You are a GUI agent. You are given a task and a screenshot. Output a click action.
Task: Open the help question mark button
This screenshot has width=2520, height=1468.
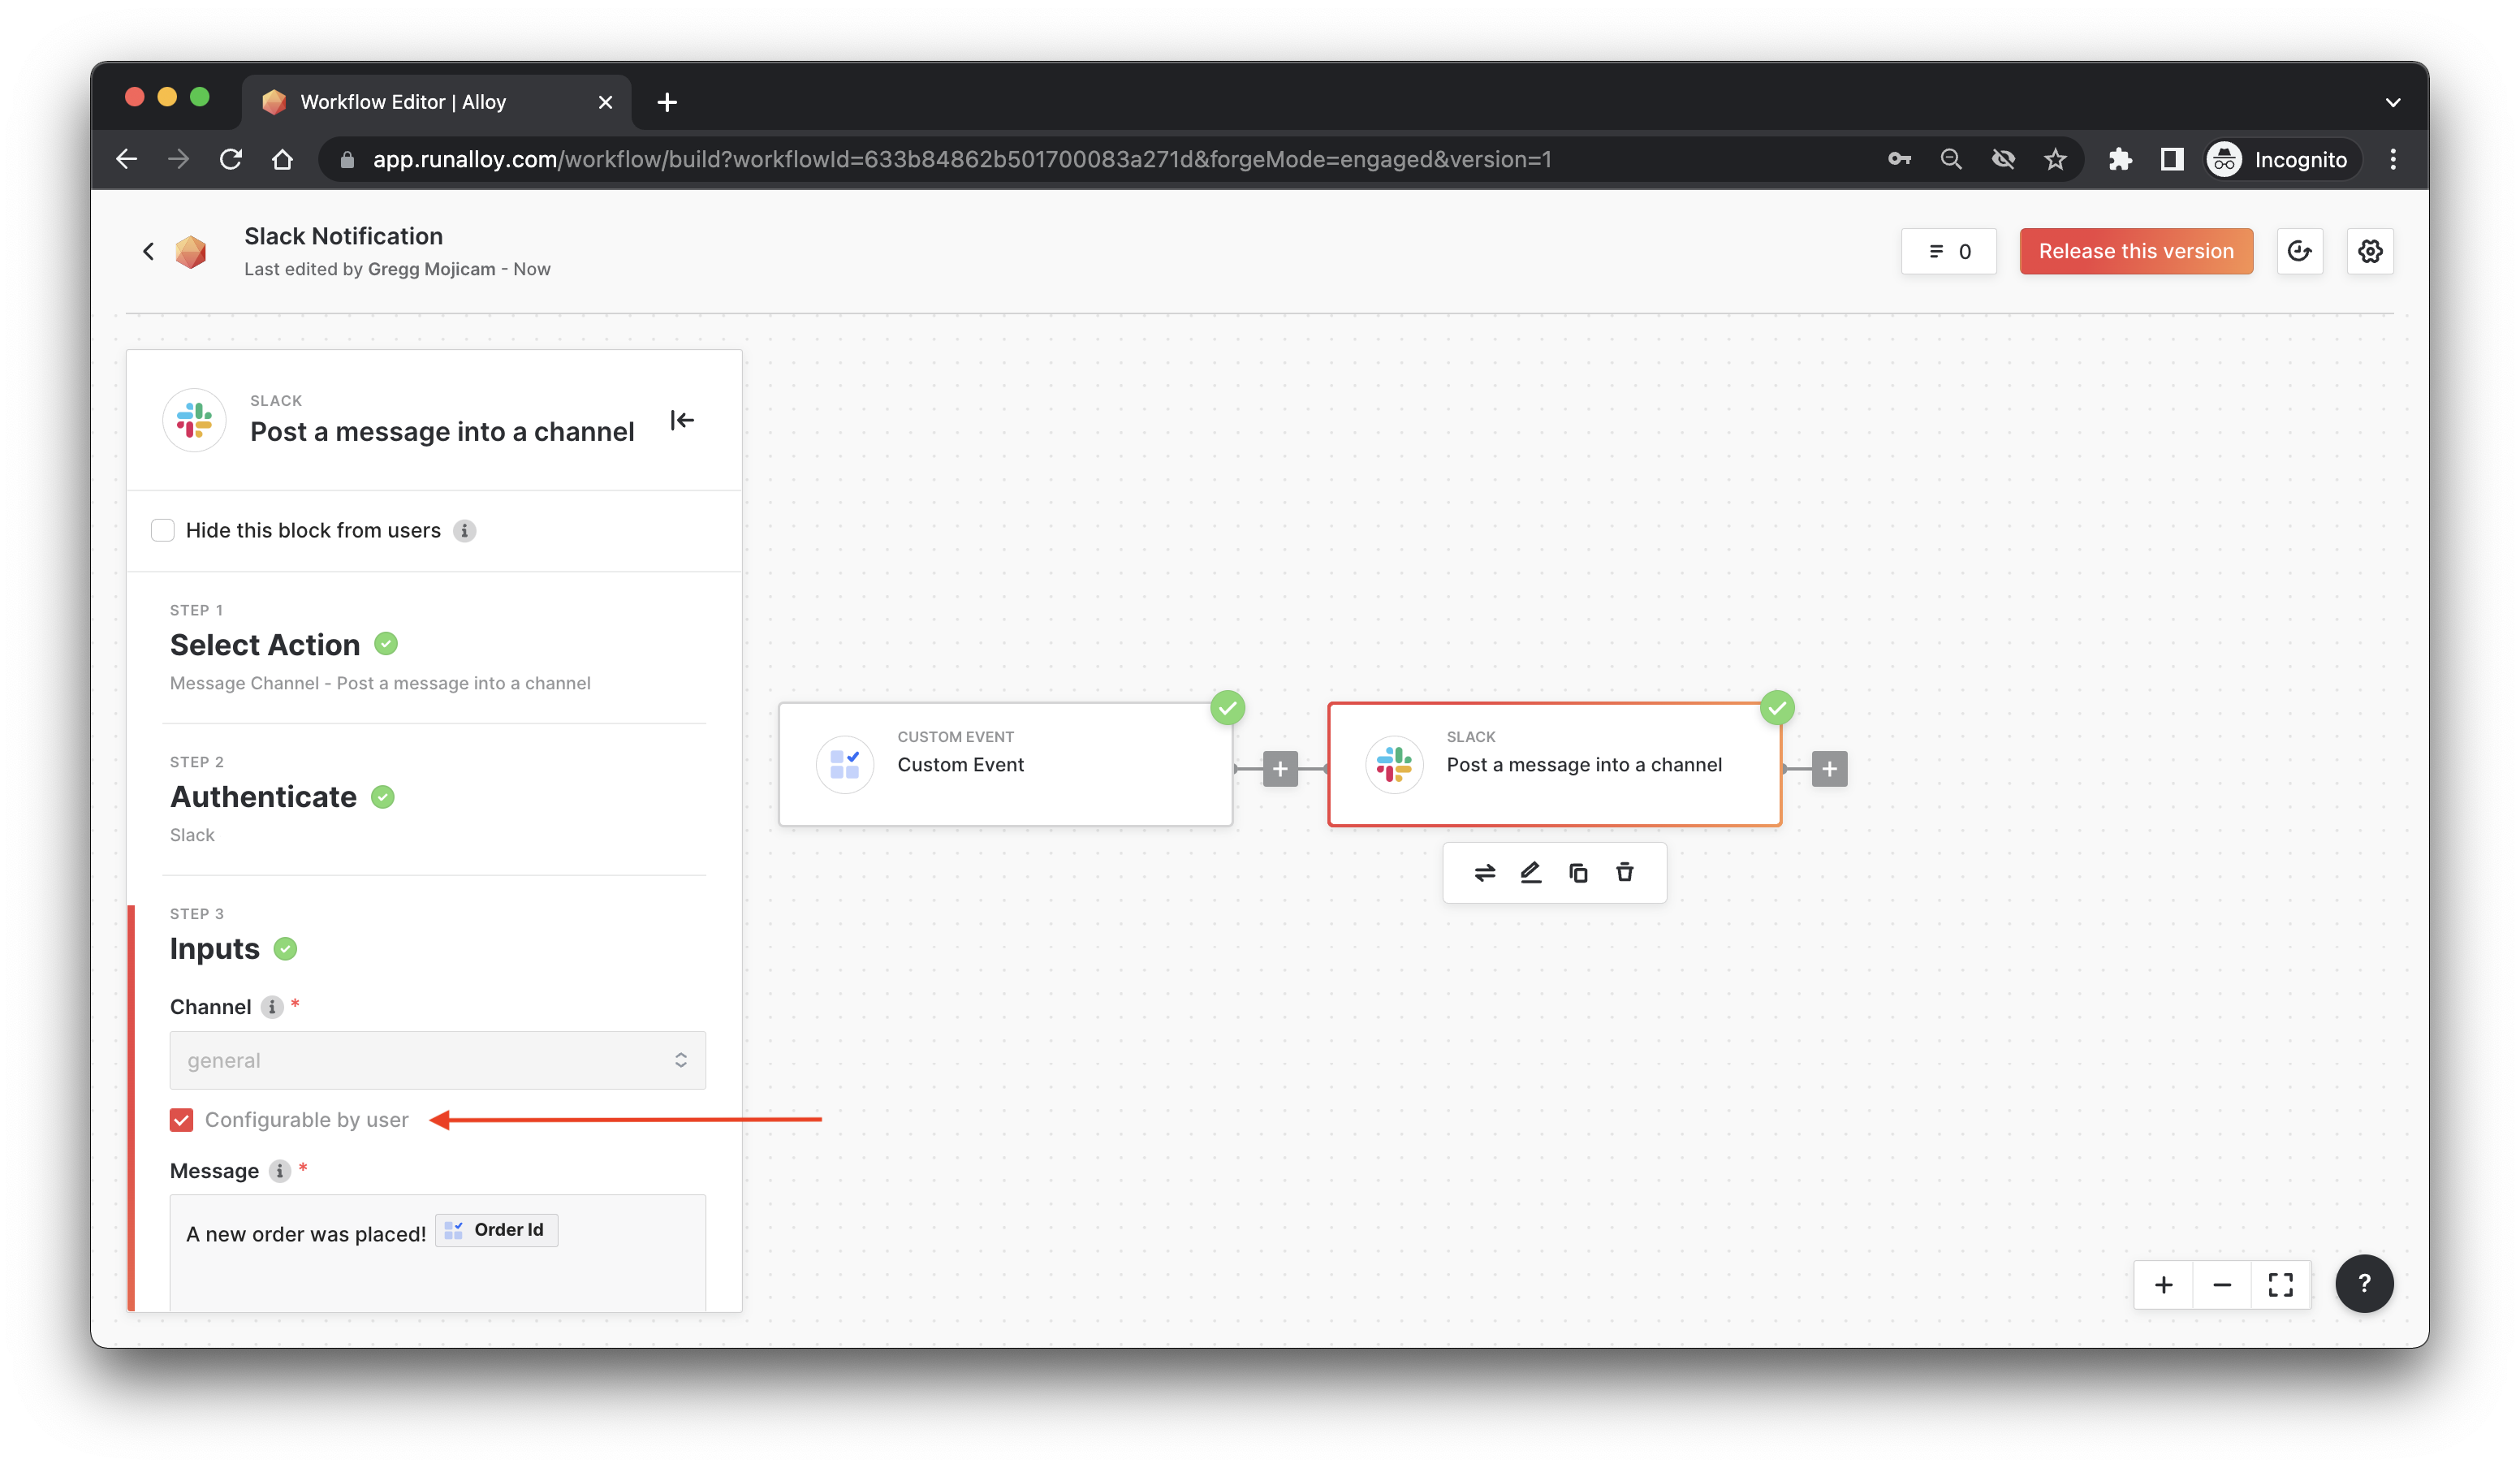click(2364, 1284)
